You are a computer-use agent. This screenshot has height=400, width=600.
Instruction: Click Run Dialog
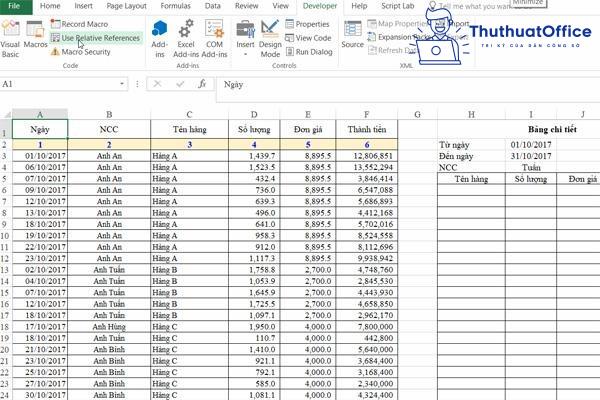point(309,52)
